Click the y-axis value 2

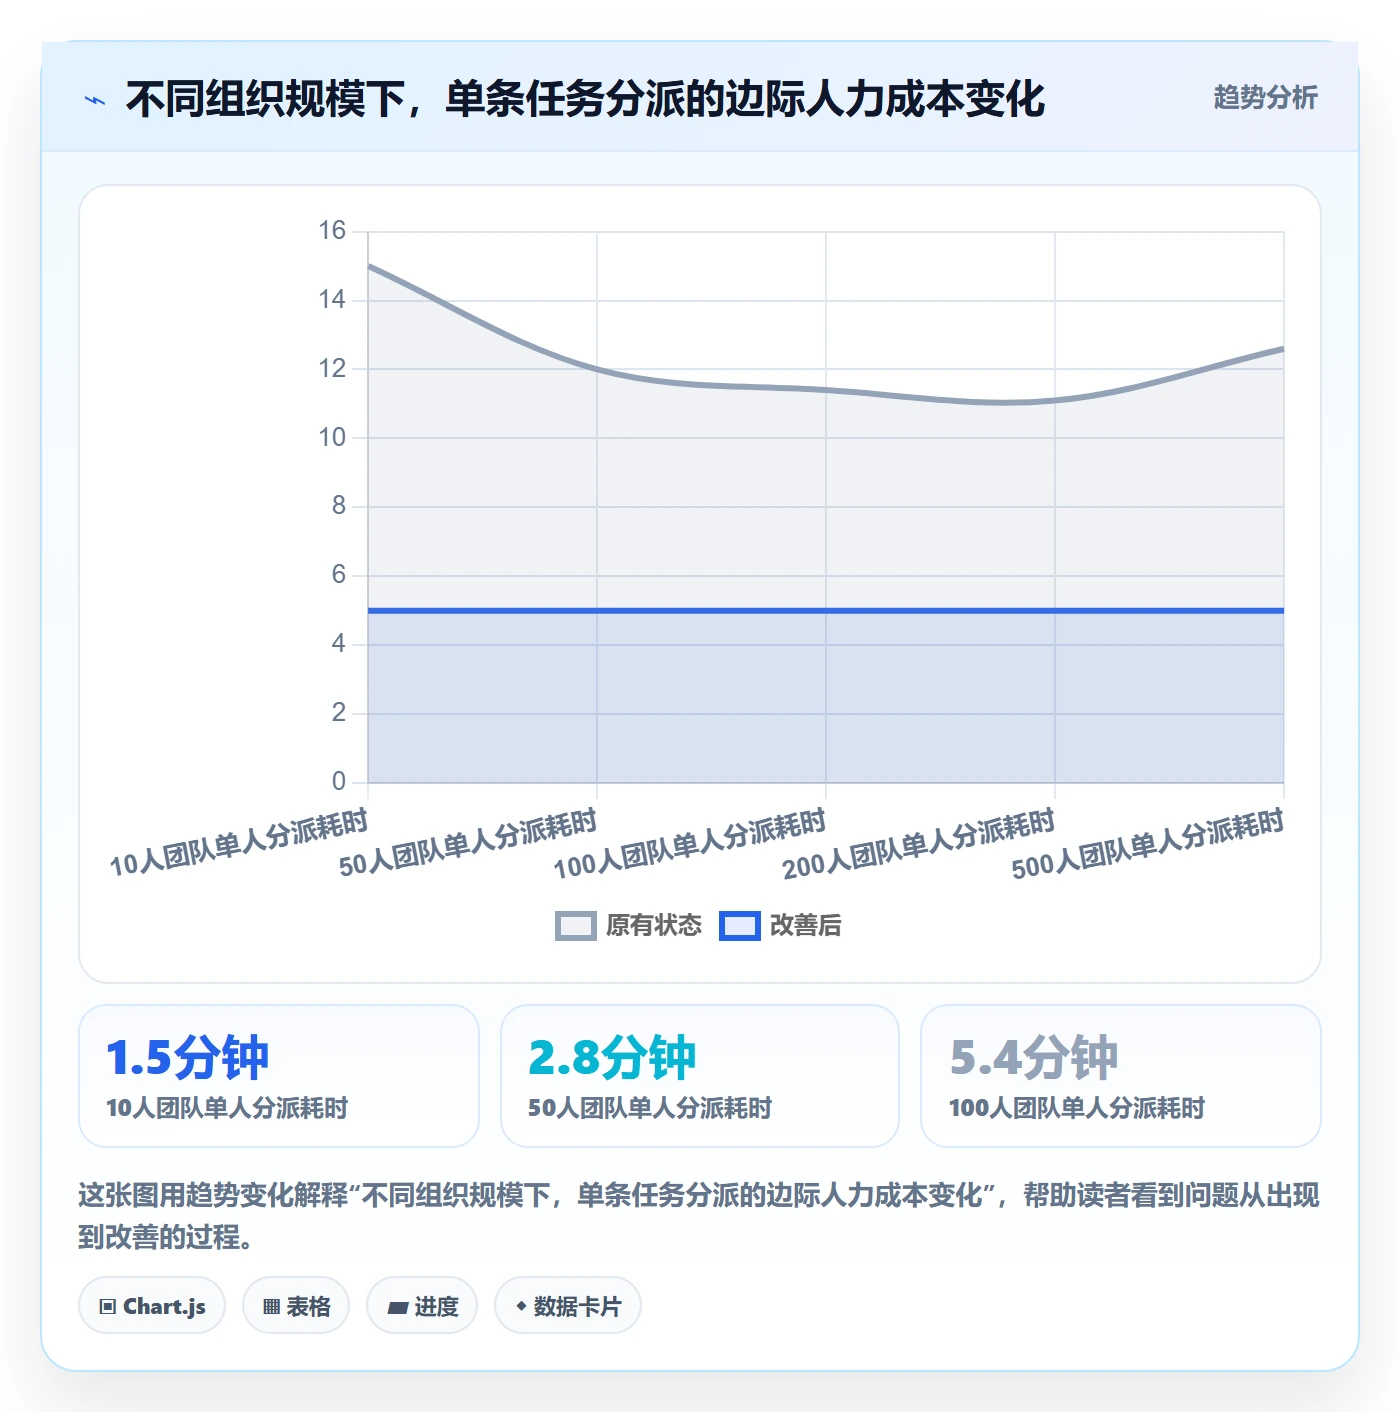[339, 713]
